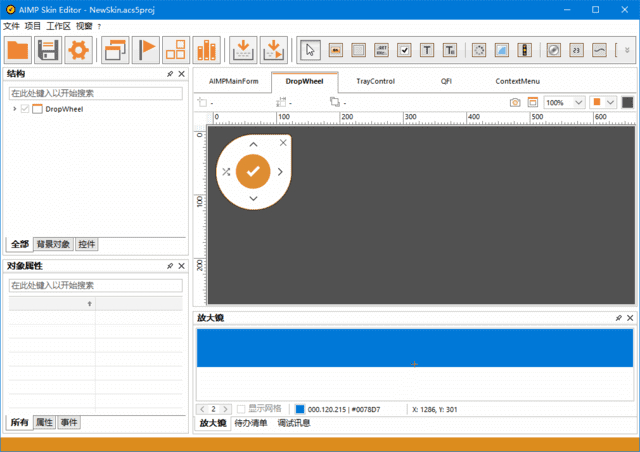Click the save floppy disk icon
The width and height of the screenshot is (640, 452).
click(x=48, y=49)
